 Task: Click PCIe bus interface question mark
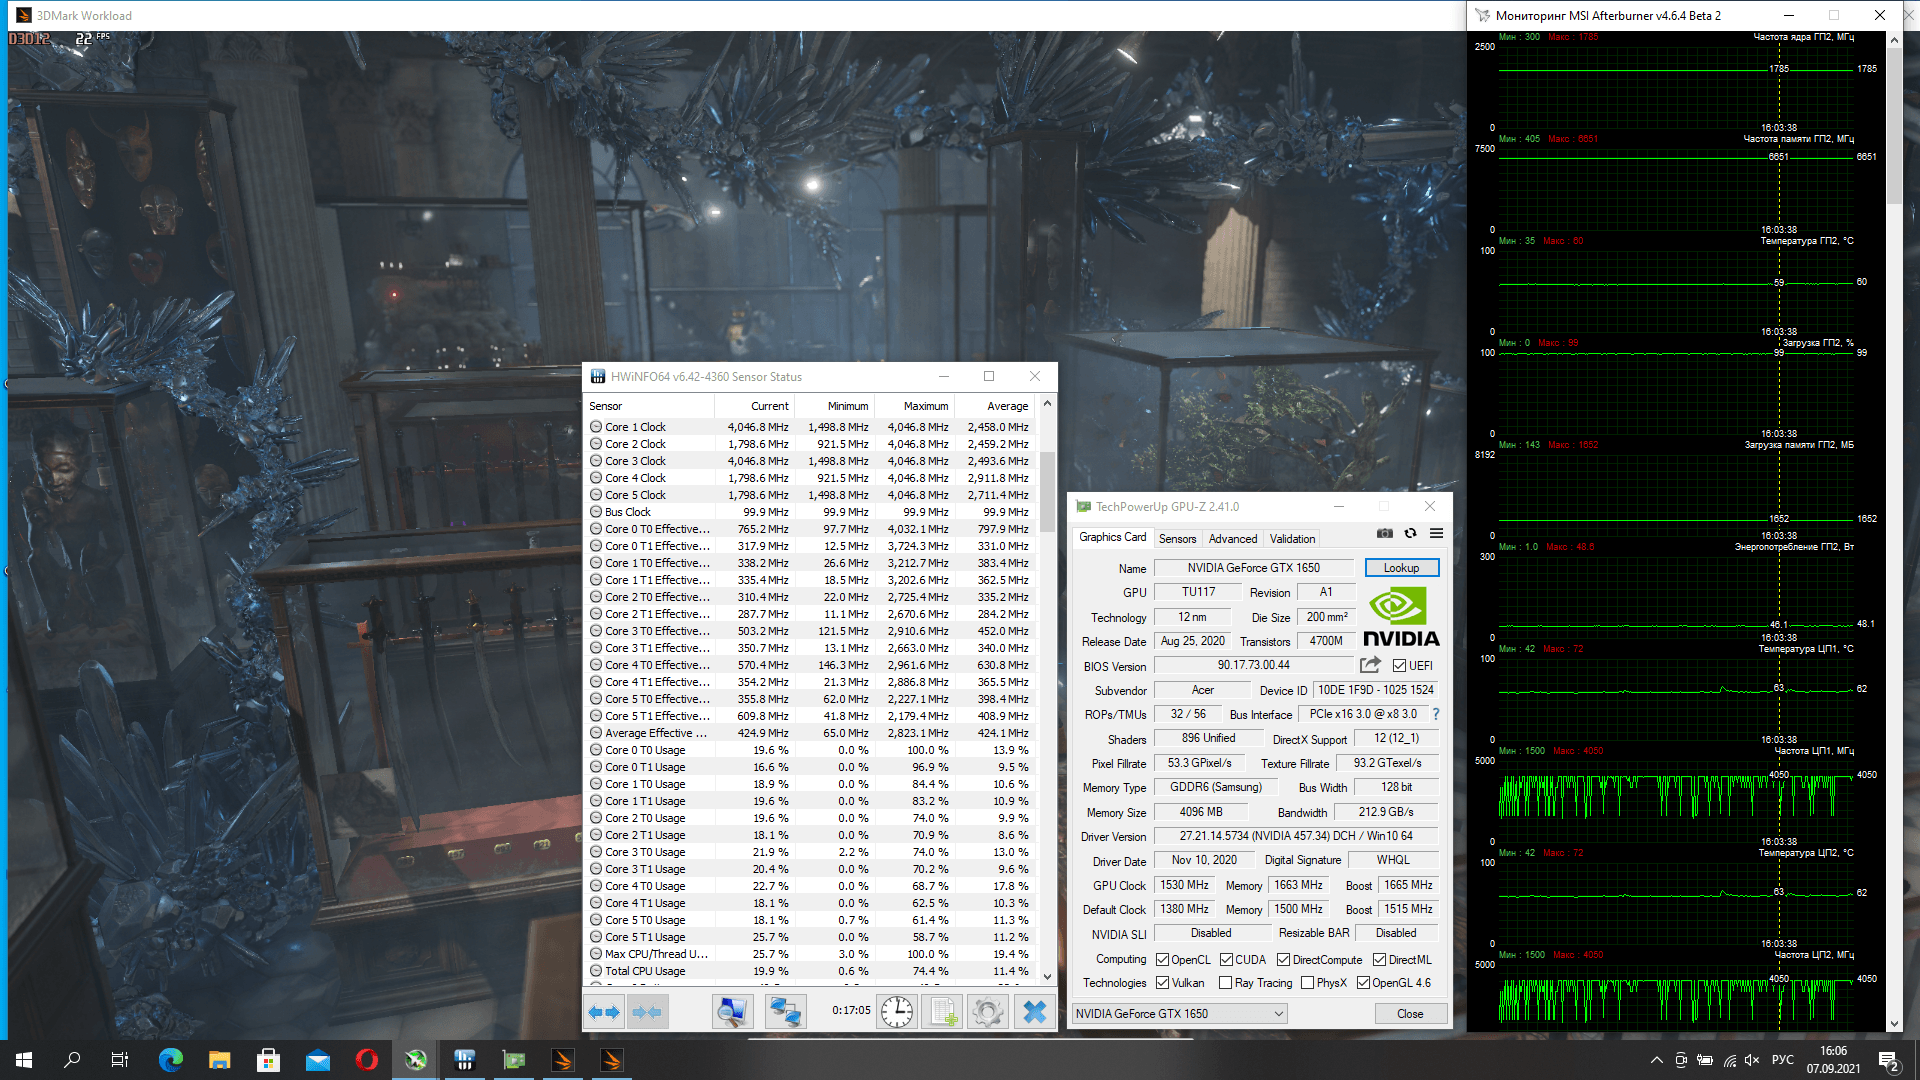[x=1436, y=714]
